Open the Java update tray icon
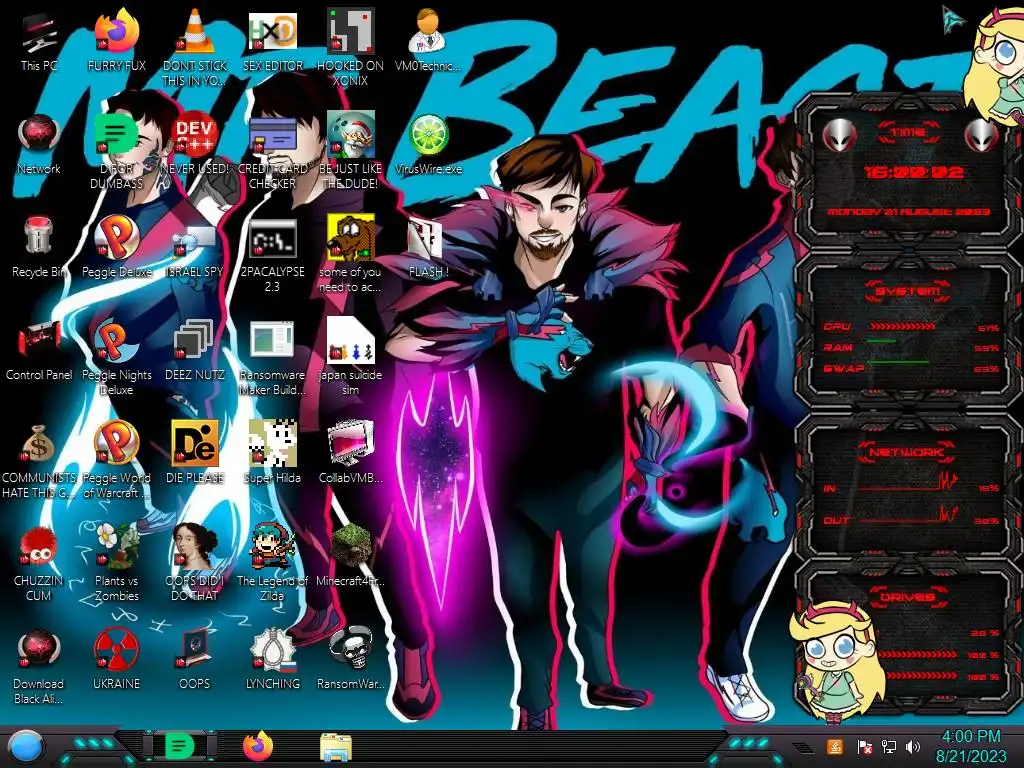 tap(834, 746)
